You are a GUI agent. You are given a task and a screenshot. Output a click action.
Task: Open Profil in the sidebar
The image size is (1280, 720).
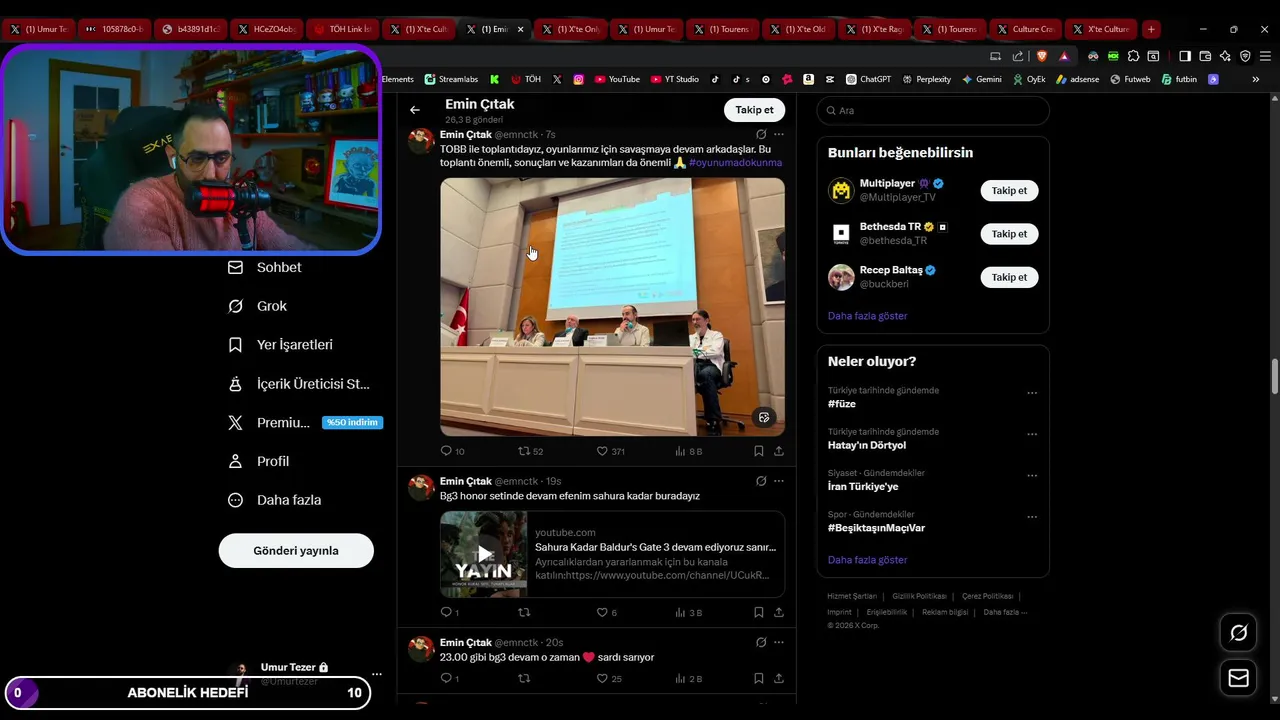259,461
